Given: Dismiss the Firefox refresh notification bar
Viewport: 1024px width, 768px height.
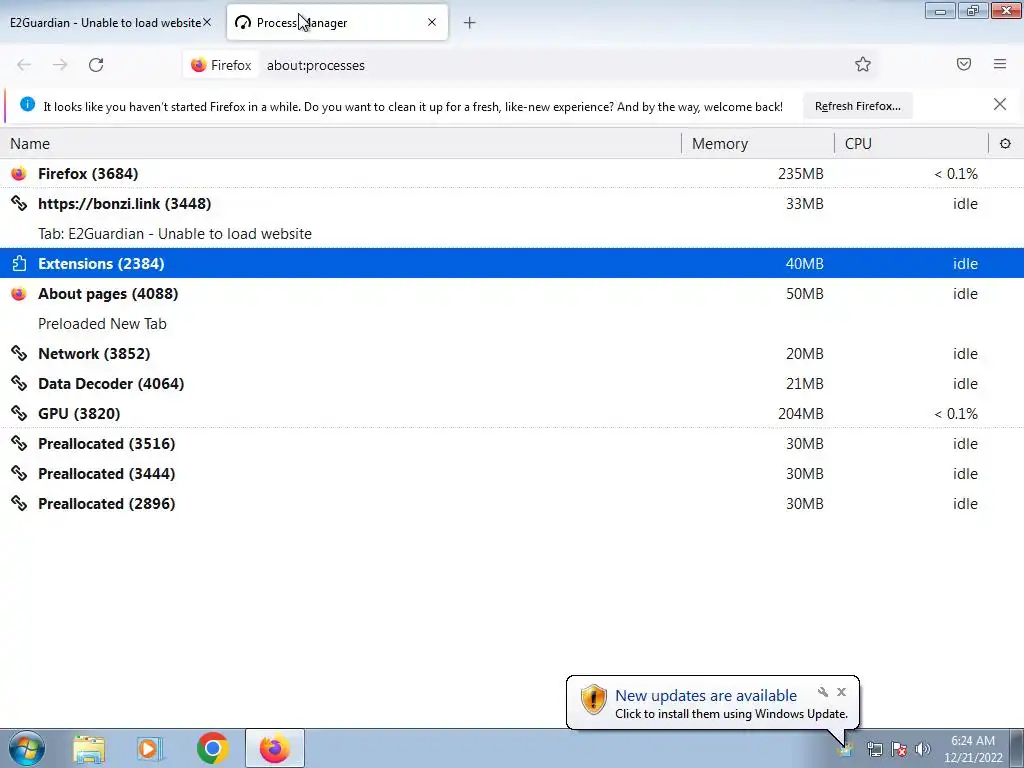Looking at the screenshot, I should pyautogui.click(x=1000, y=104).
